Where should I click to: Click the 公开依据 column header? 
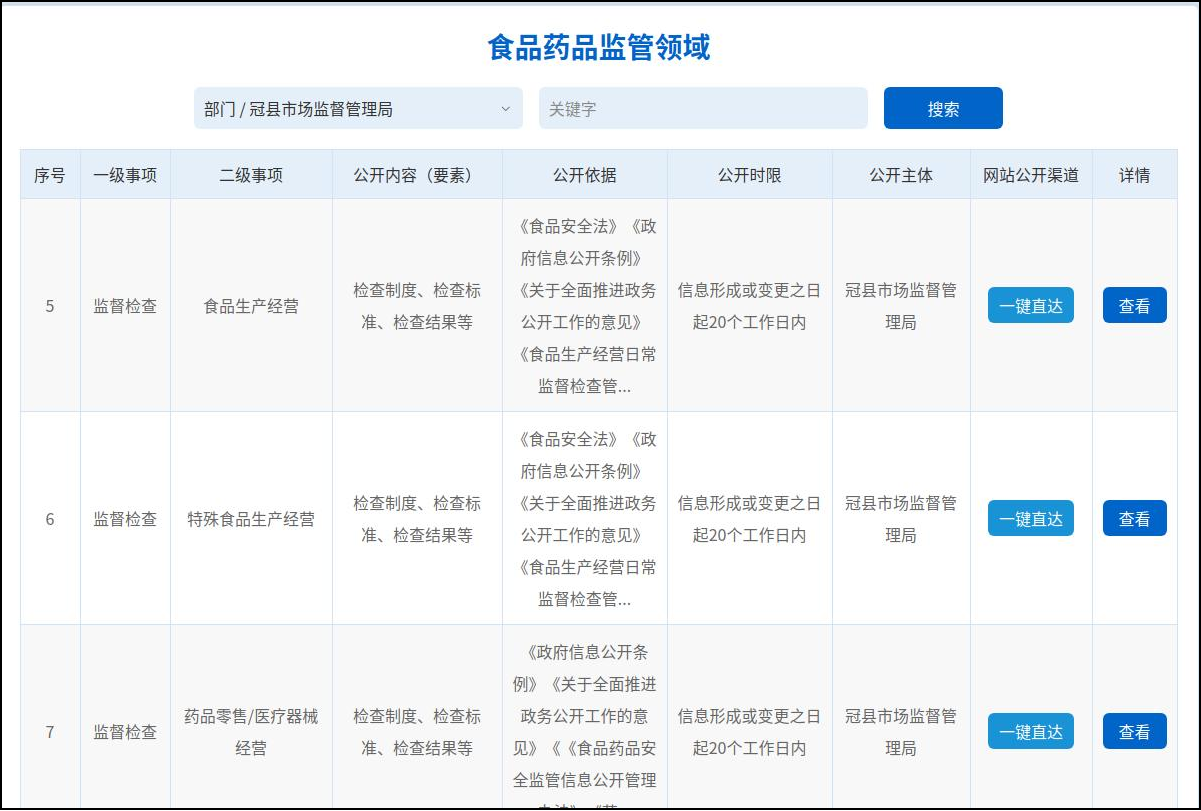(585, 175)
